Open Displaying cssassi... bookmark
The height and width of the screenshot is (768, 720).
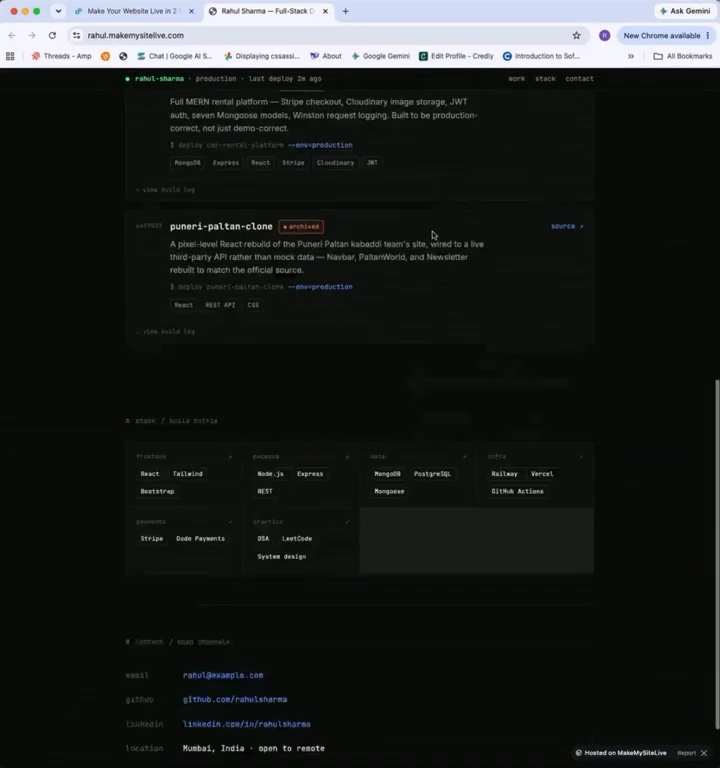(x=262, y=56)
